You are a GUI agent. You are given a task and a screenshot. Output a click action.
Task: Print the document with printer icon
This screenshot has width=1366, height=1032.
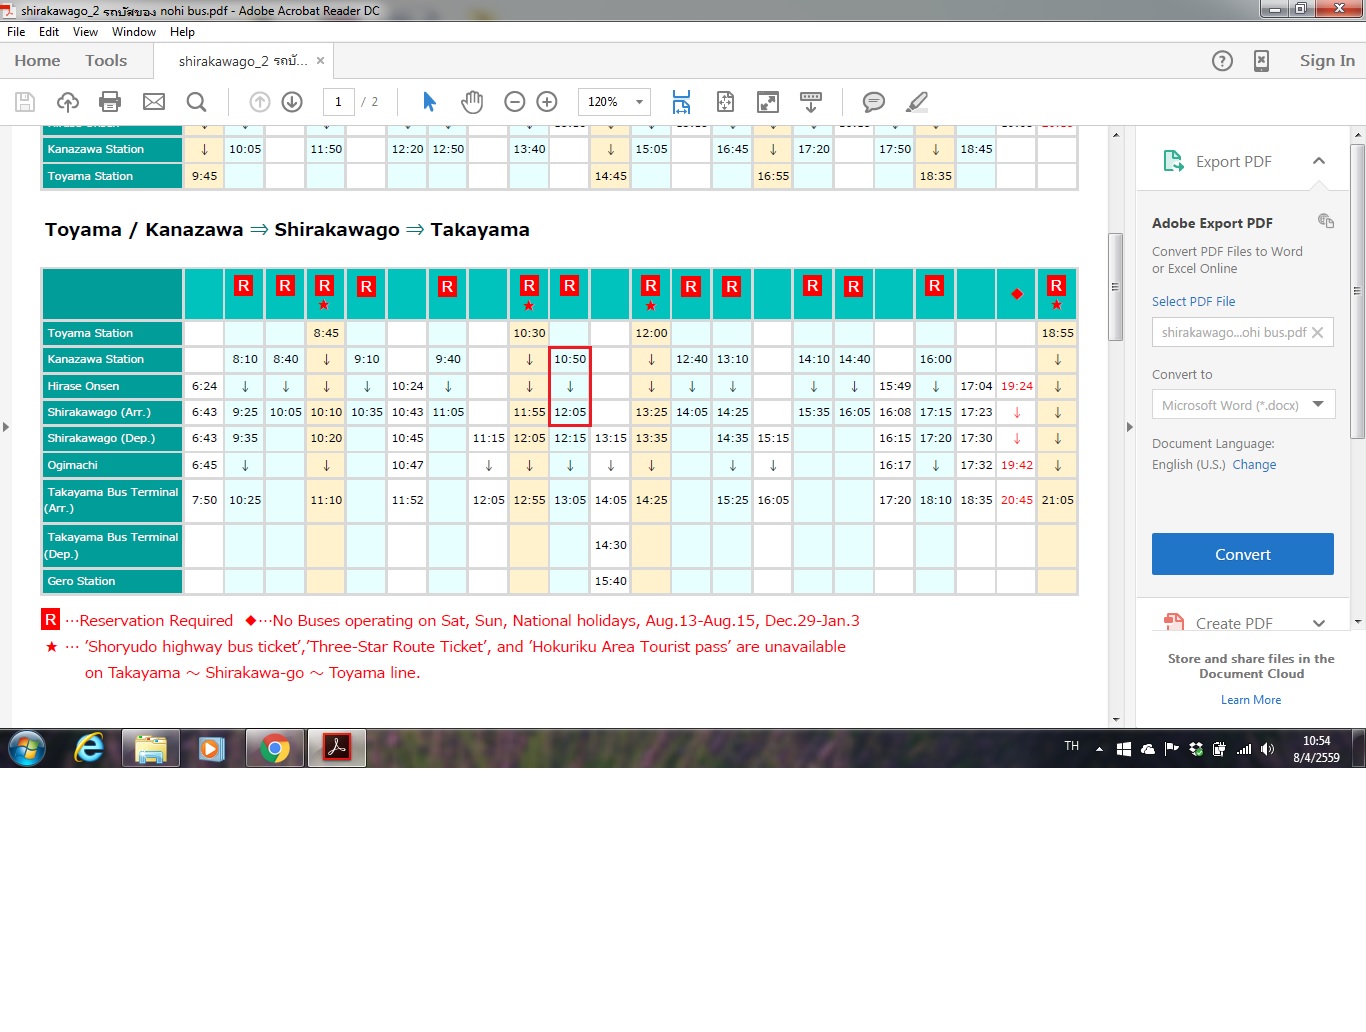point(111,102)
